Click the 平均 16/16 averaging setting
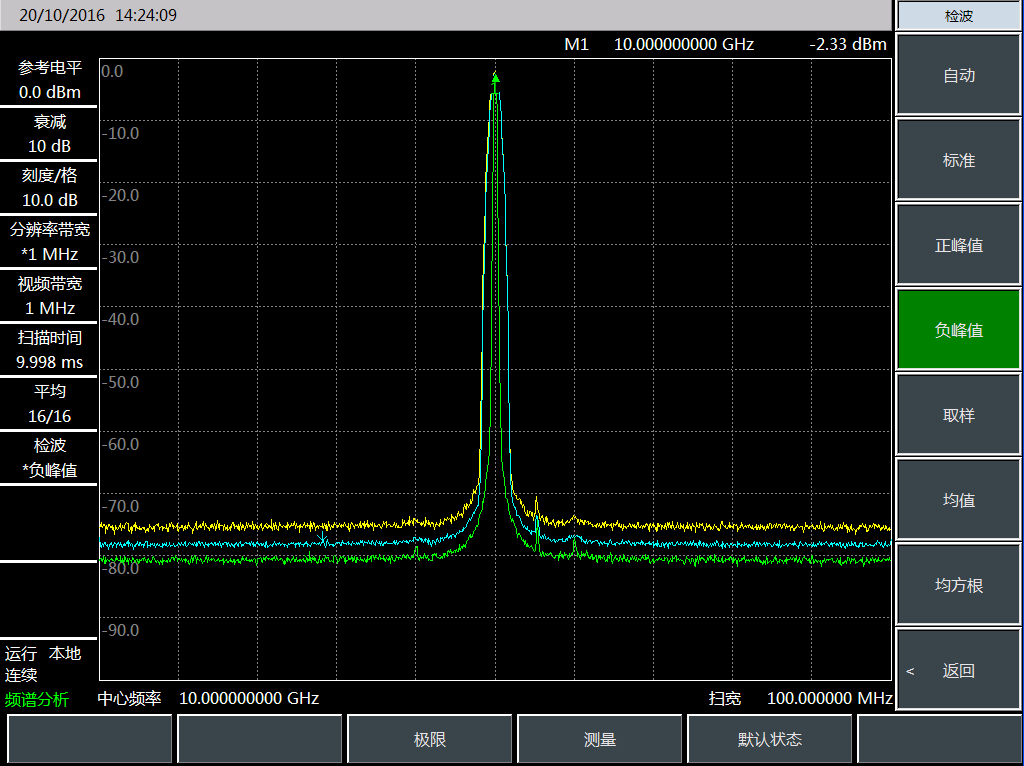The image size is (1024, 766). point(49,404)
